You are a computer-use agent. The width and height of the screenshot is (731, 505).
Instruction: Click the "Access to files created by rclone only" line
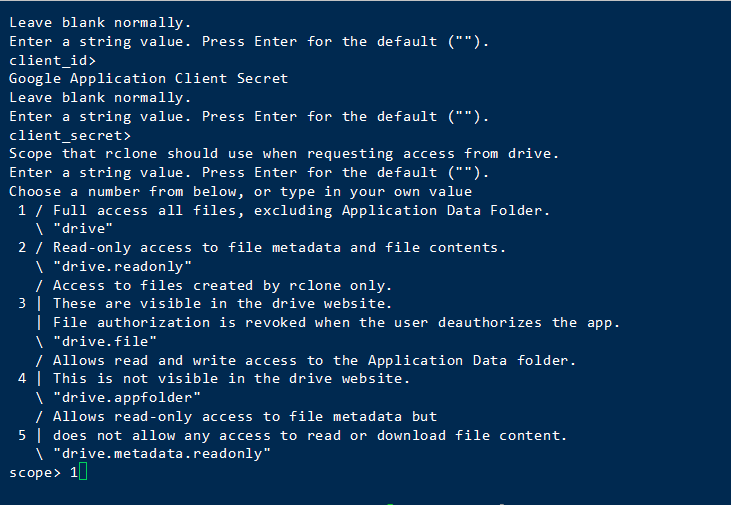point(222,285)
